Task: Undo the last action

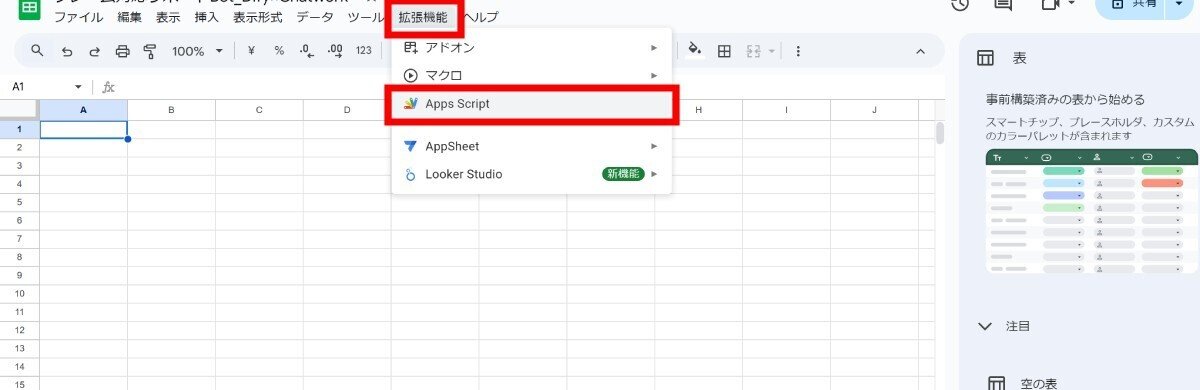Action: (67, 51)
